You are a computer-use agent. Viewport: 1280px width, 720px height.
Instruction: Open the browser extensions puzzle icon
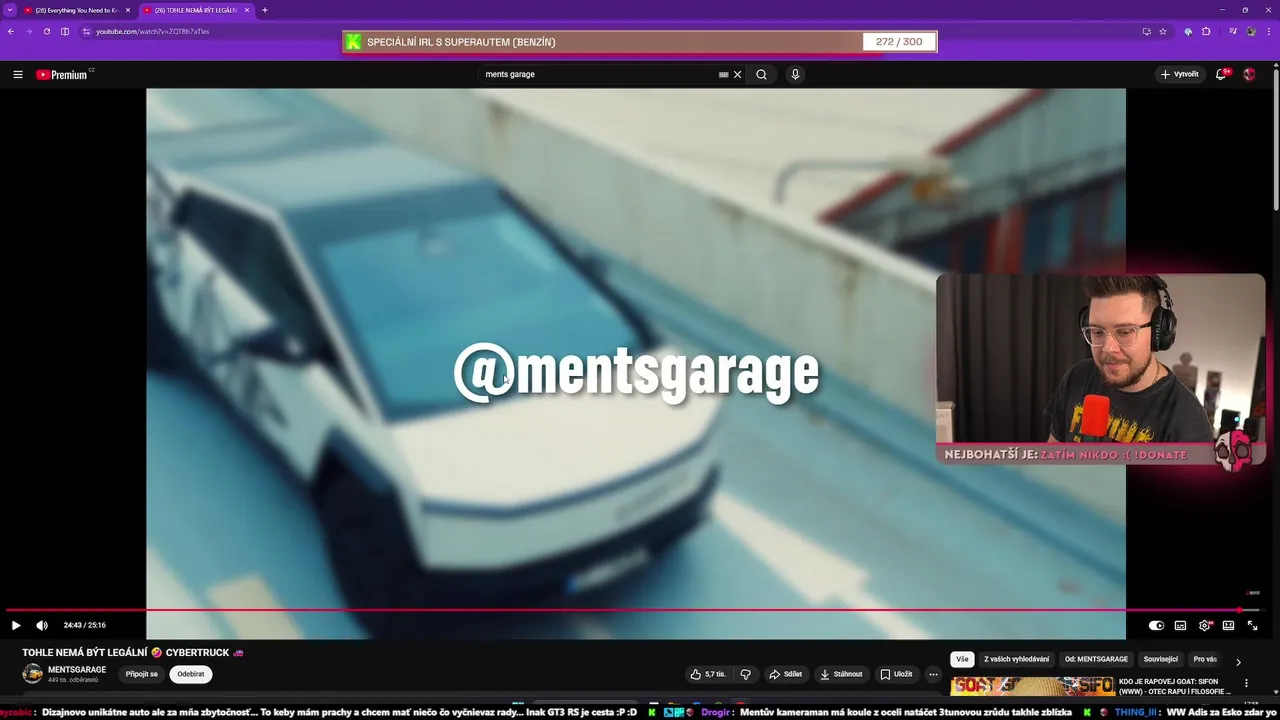coord(1207,31)
